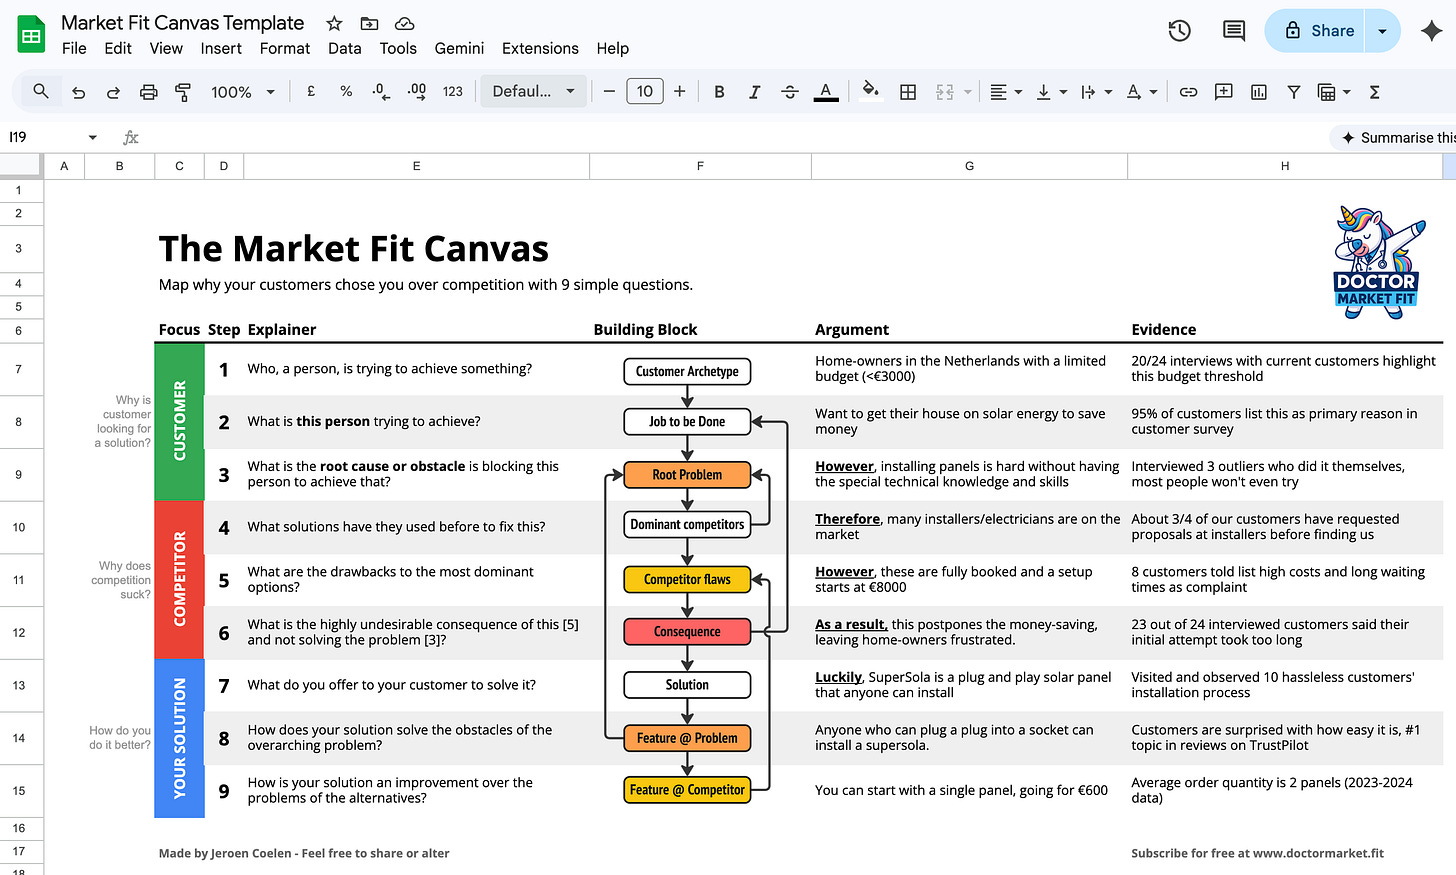
Task: Open the comments panel icon
Action: pos(1234,31)
